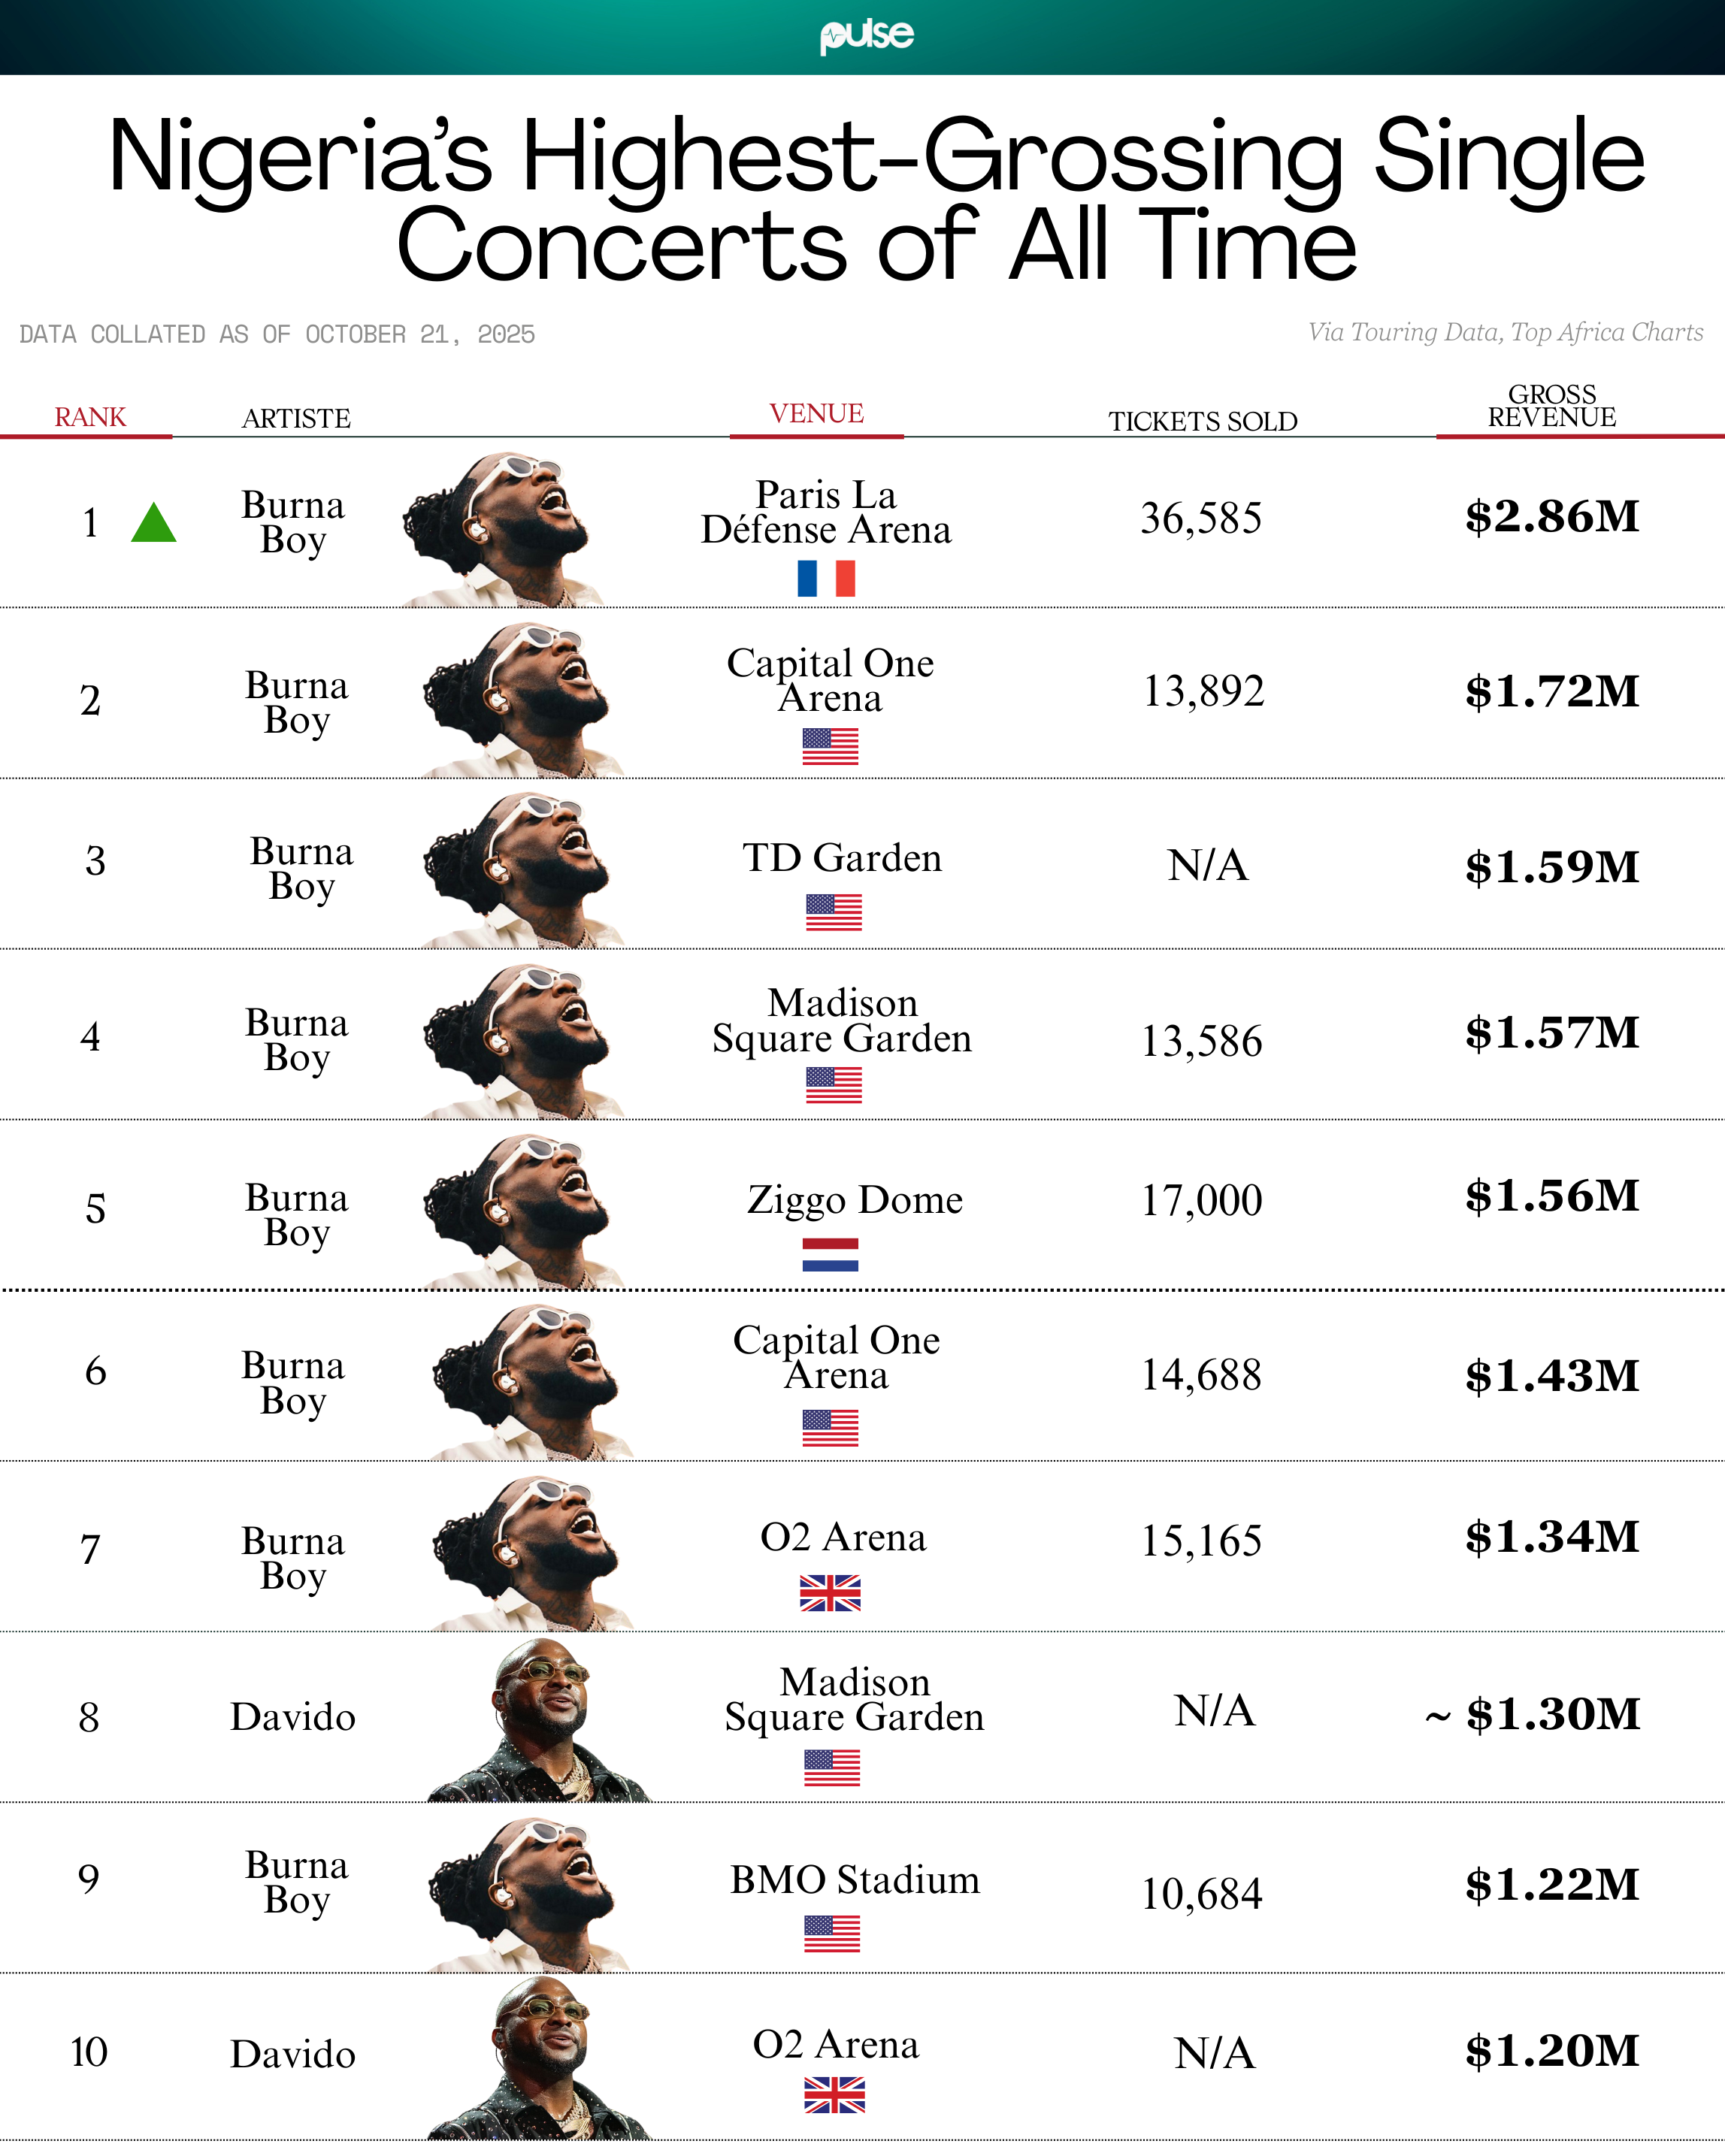
Task: Click the green up arrow beside rank 1
Action: click(154, 524)
